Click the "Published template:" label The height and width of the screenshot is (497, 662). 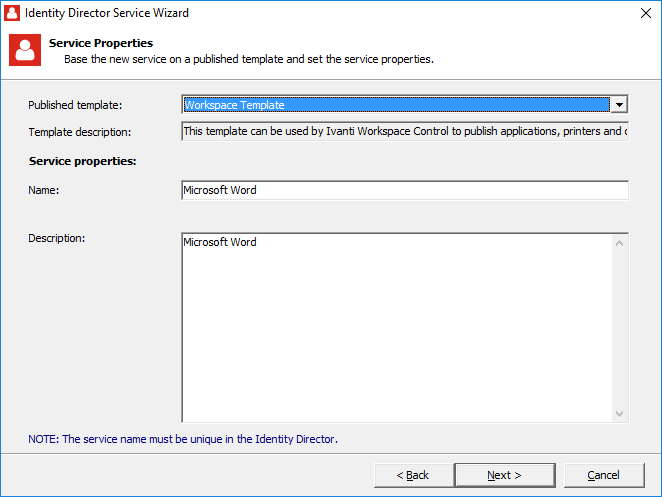(x=75, y=105)
